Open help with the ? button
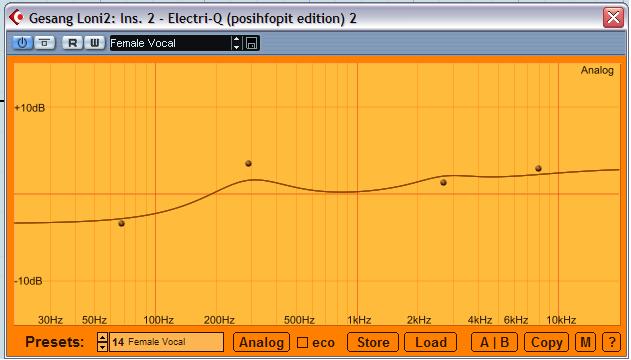Viewport: 631px width, 360px height. pos(612,342)
